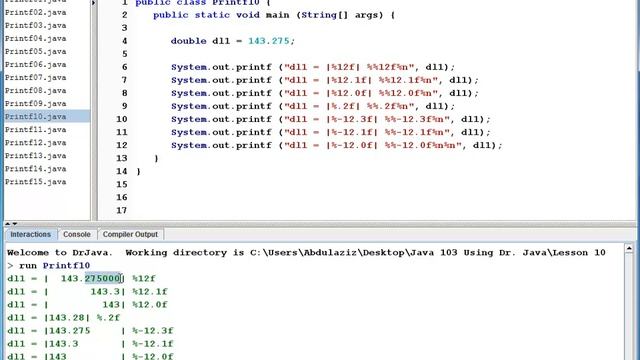Click the Interactions pane scroll-up arrow
The height and width of the screenshot is (360, 640).
[629, 248]
